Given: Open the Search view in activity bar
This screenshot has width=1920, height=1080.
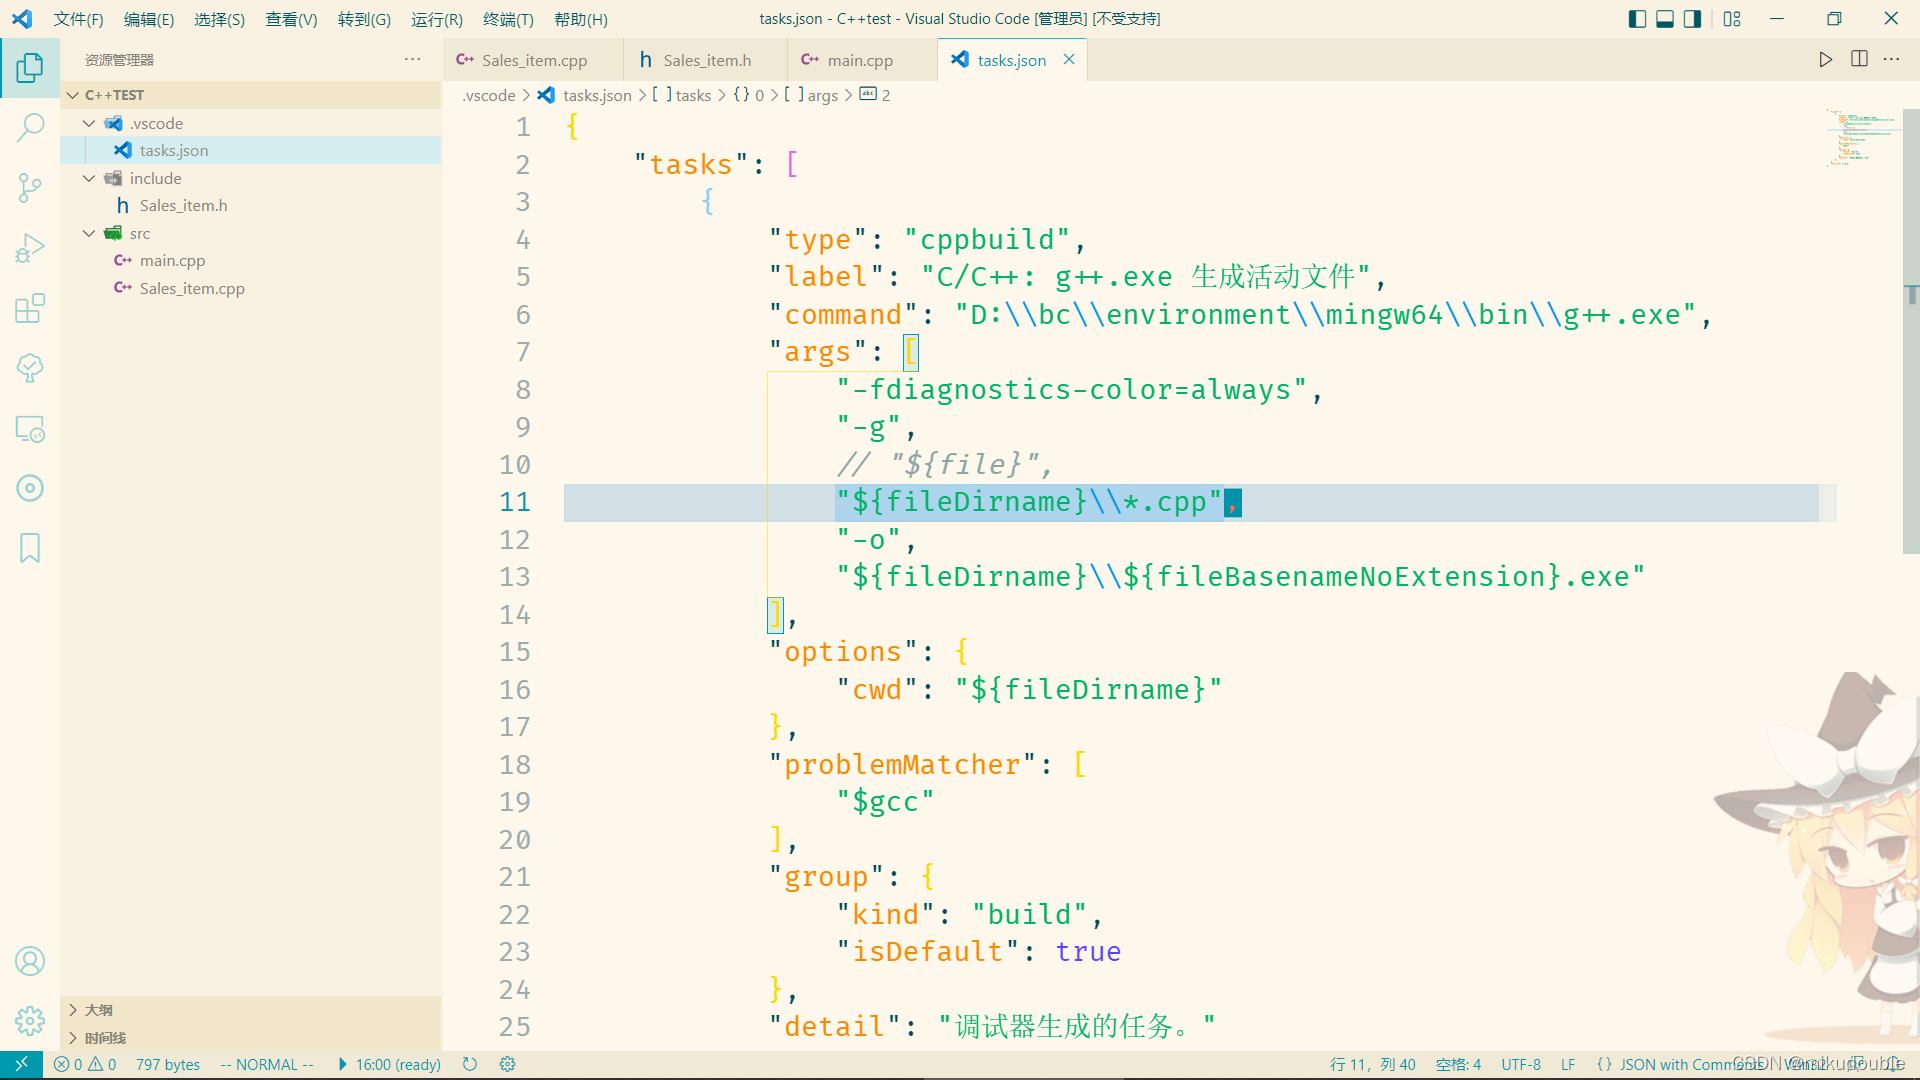Looking at the screenshot, I should click(x=30, y=127).
